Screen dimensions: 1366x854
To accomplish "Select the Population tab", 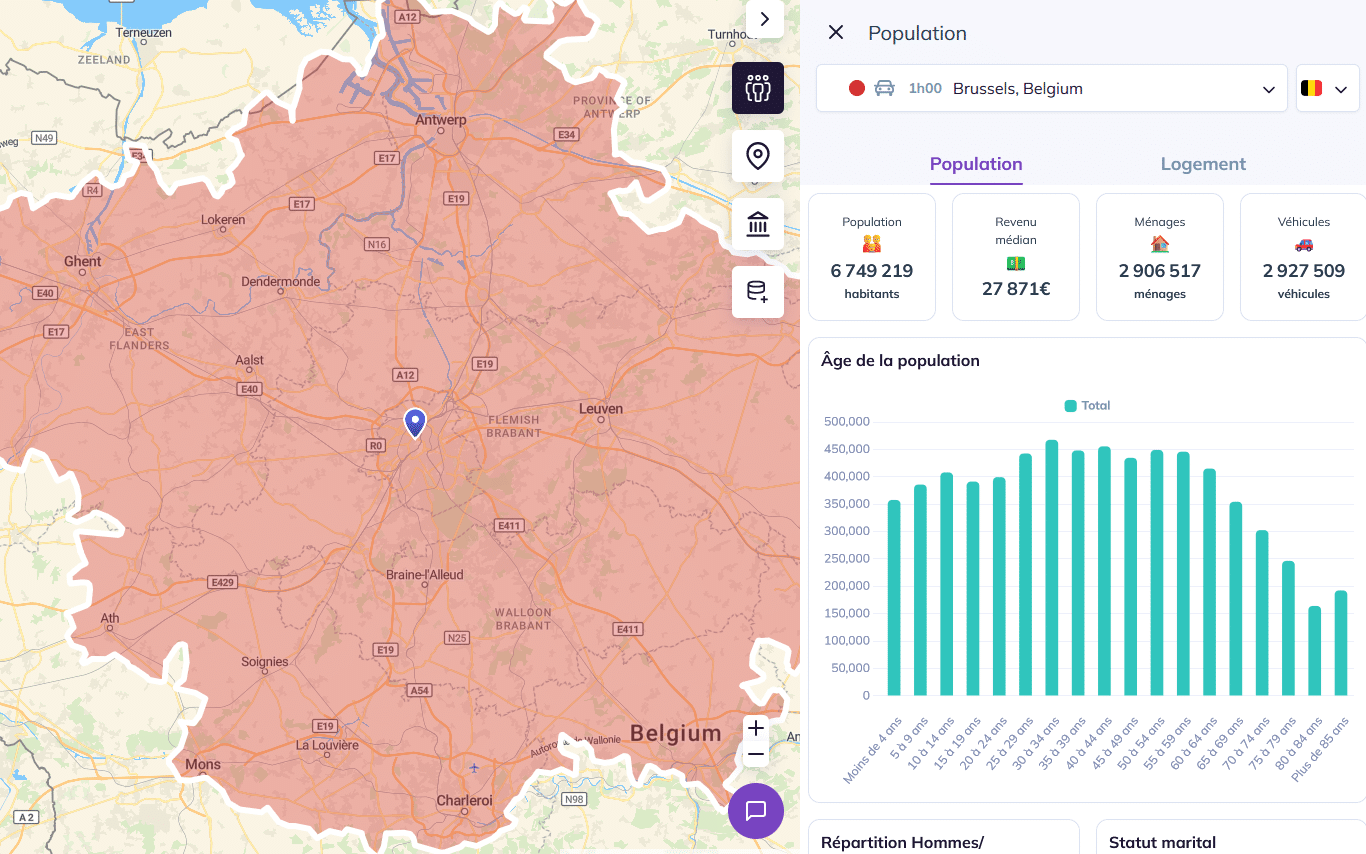I will pos(975,164).
